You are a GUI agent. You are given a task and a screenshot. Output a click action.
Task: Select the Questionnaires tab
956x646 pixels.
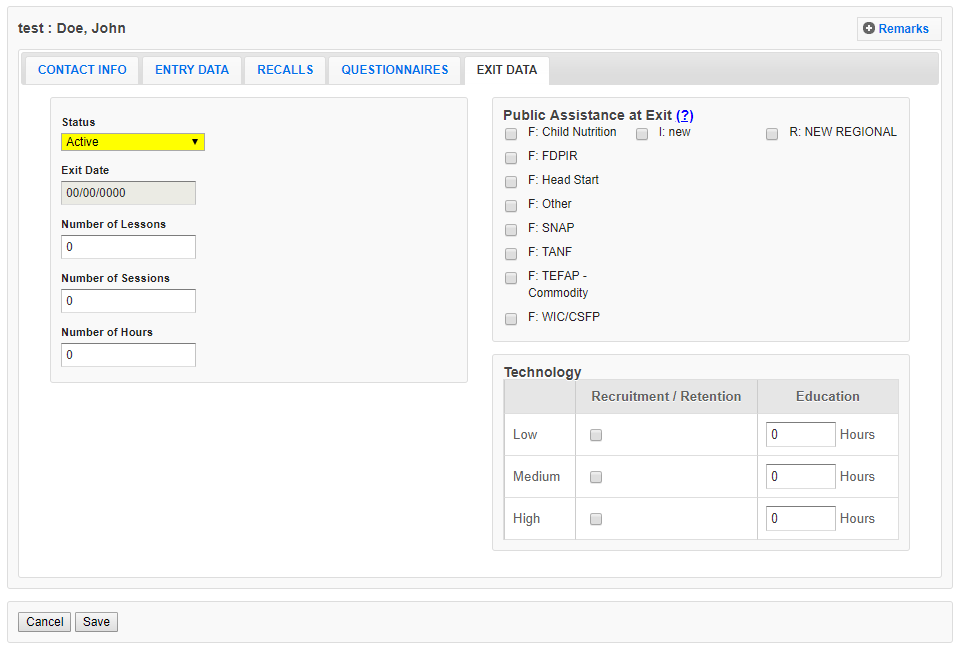click(394, 70)
